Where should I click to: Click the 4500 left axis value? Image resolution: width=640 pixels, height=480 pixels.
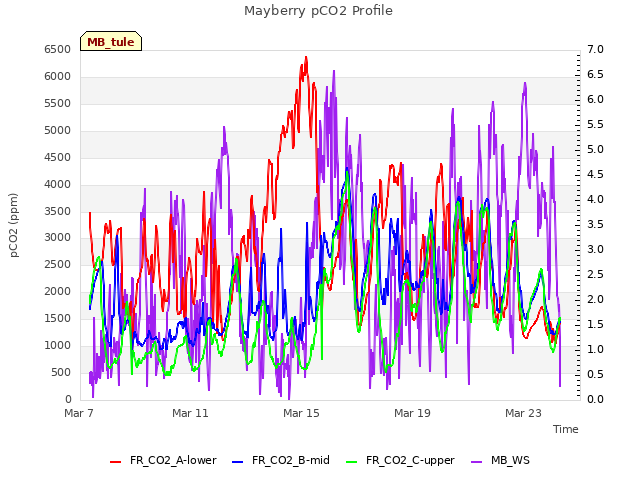[58, 158]
